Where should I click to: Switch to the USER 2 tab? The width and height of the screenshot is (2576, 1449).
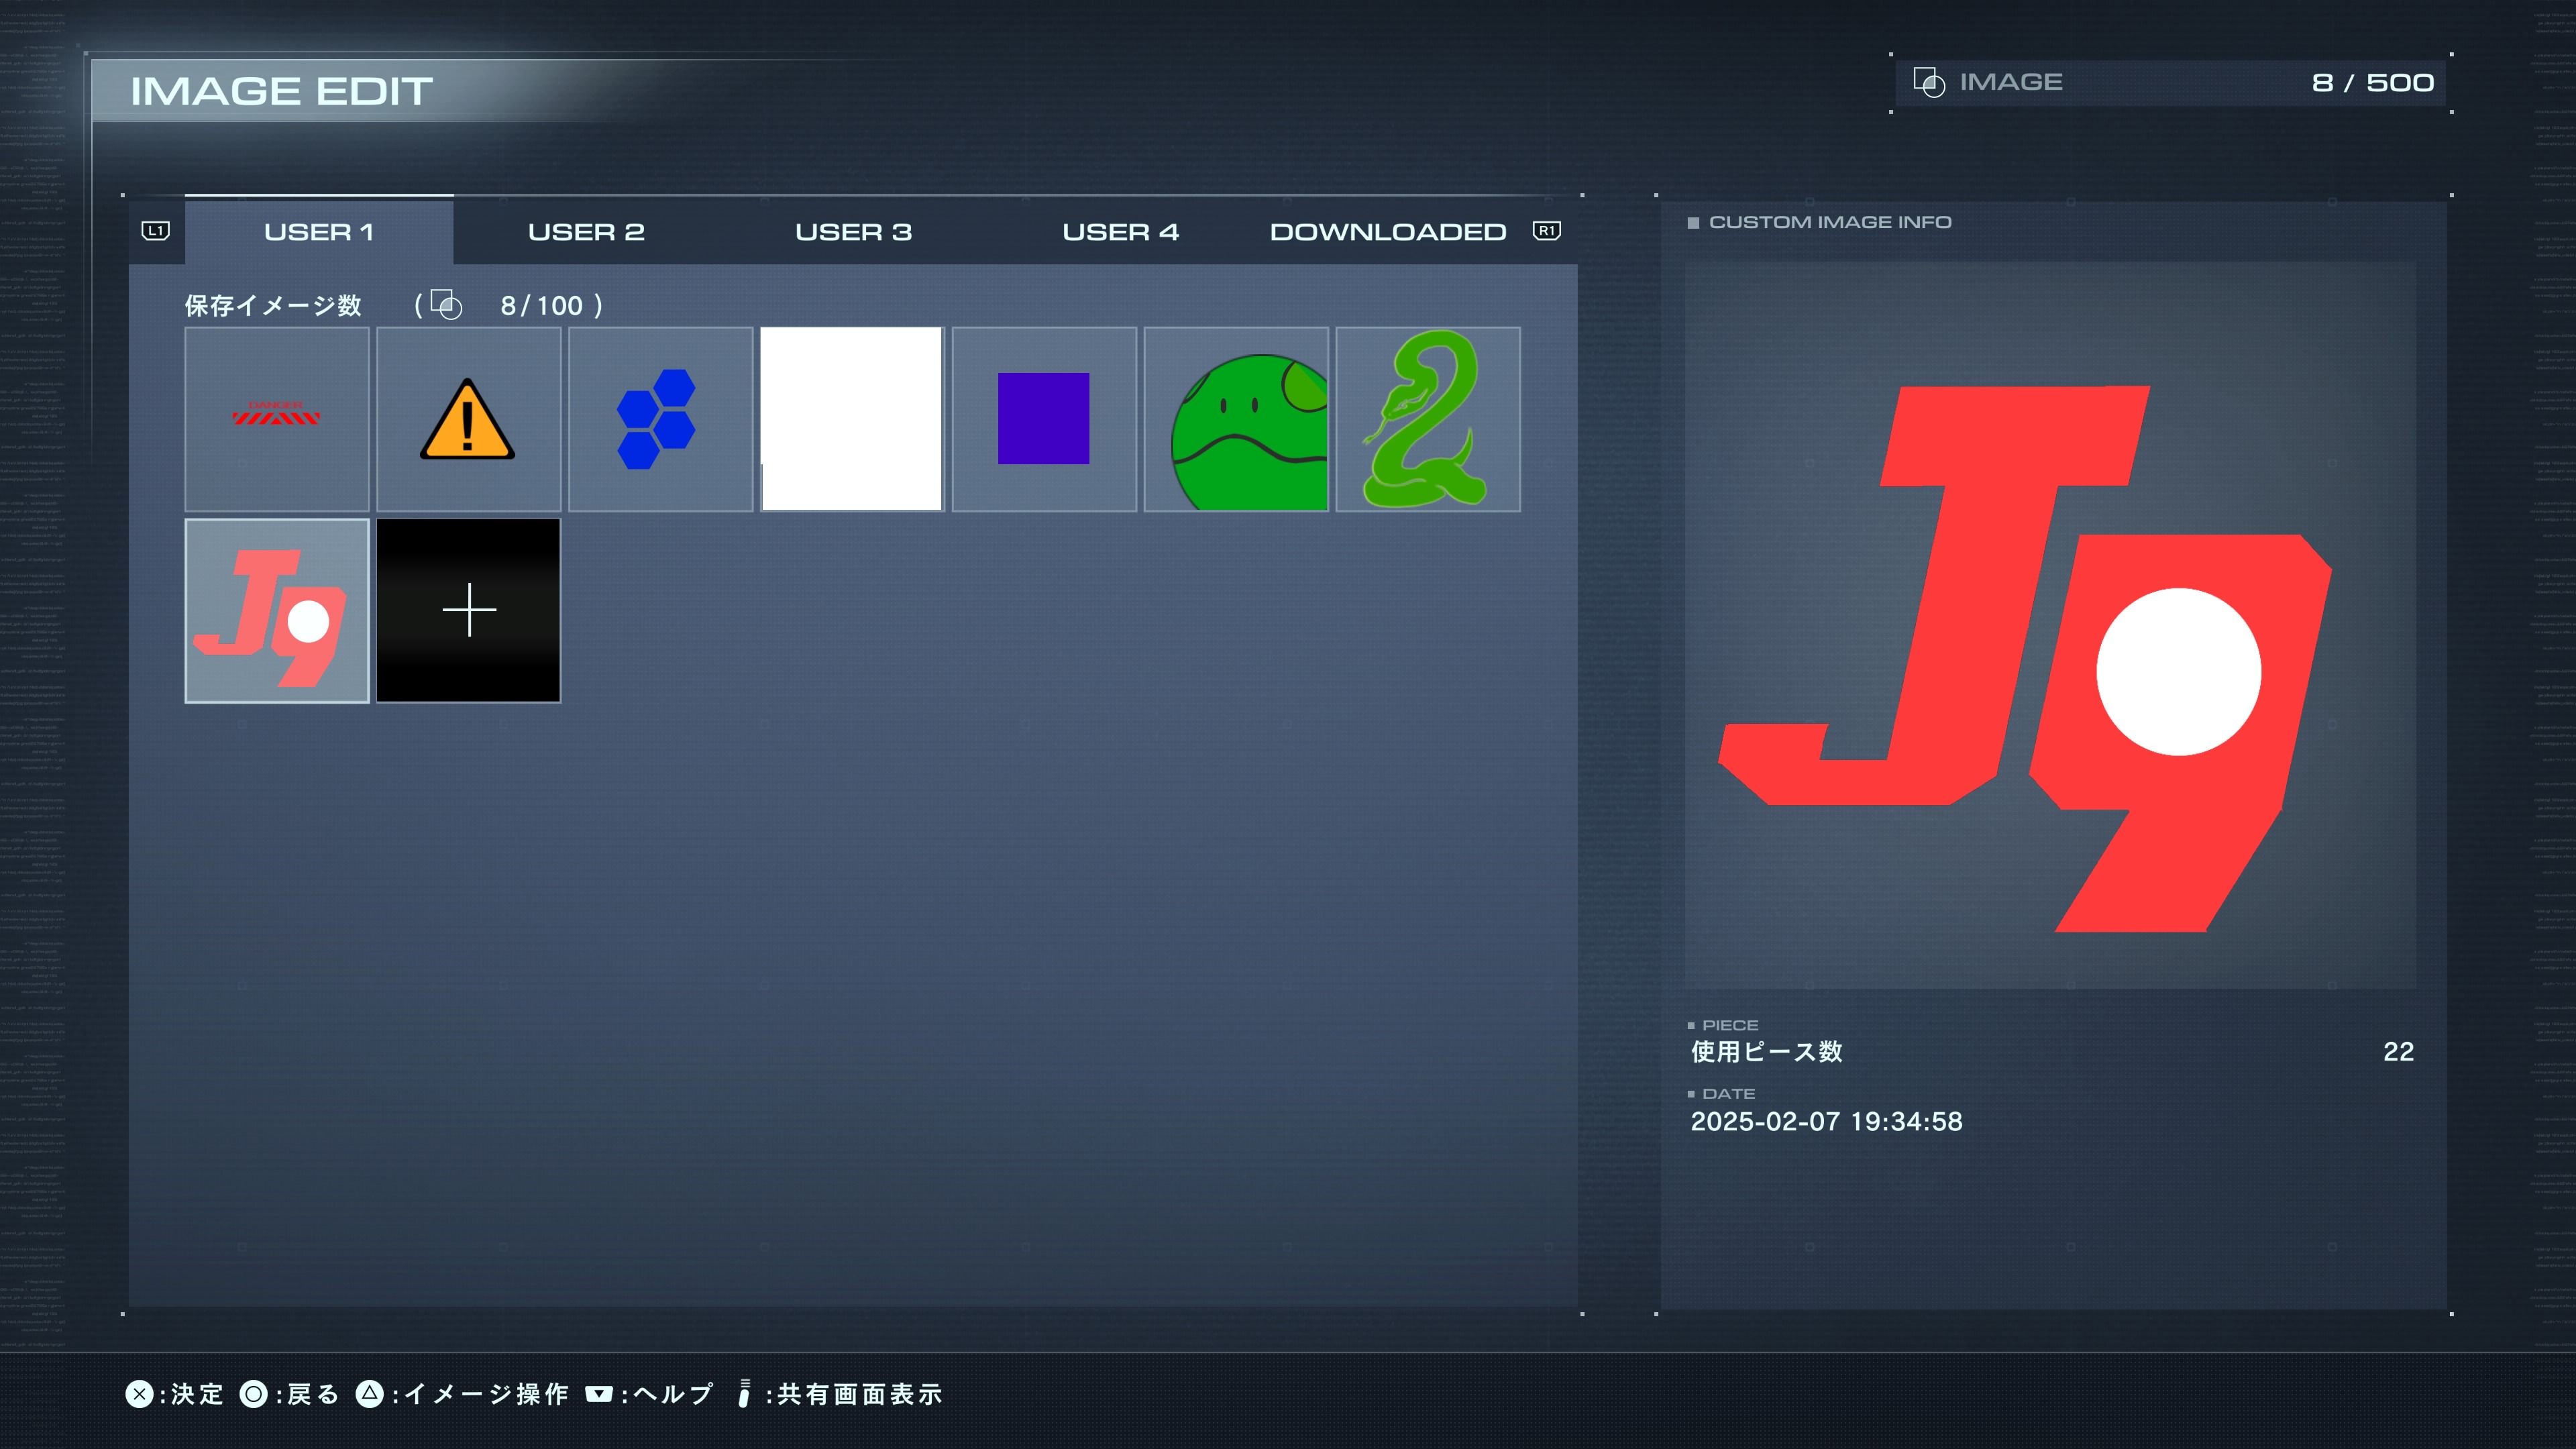click(x=586, y=232)
